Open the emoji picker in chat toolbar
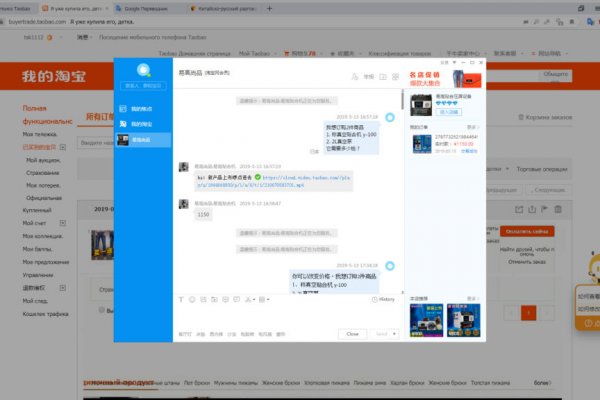Image resolution: width=600 pixels, height=400 pixels. click(x=194, y=299)
